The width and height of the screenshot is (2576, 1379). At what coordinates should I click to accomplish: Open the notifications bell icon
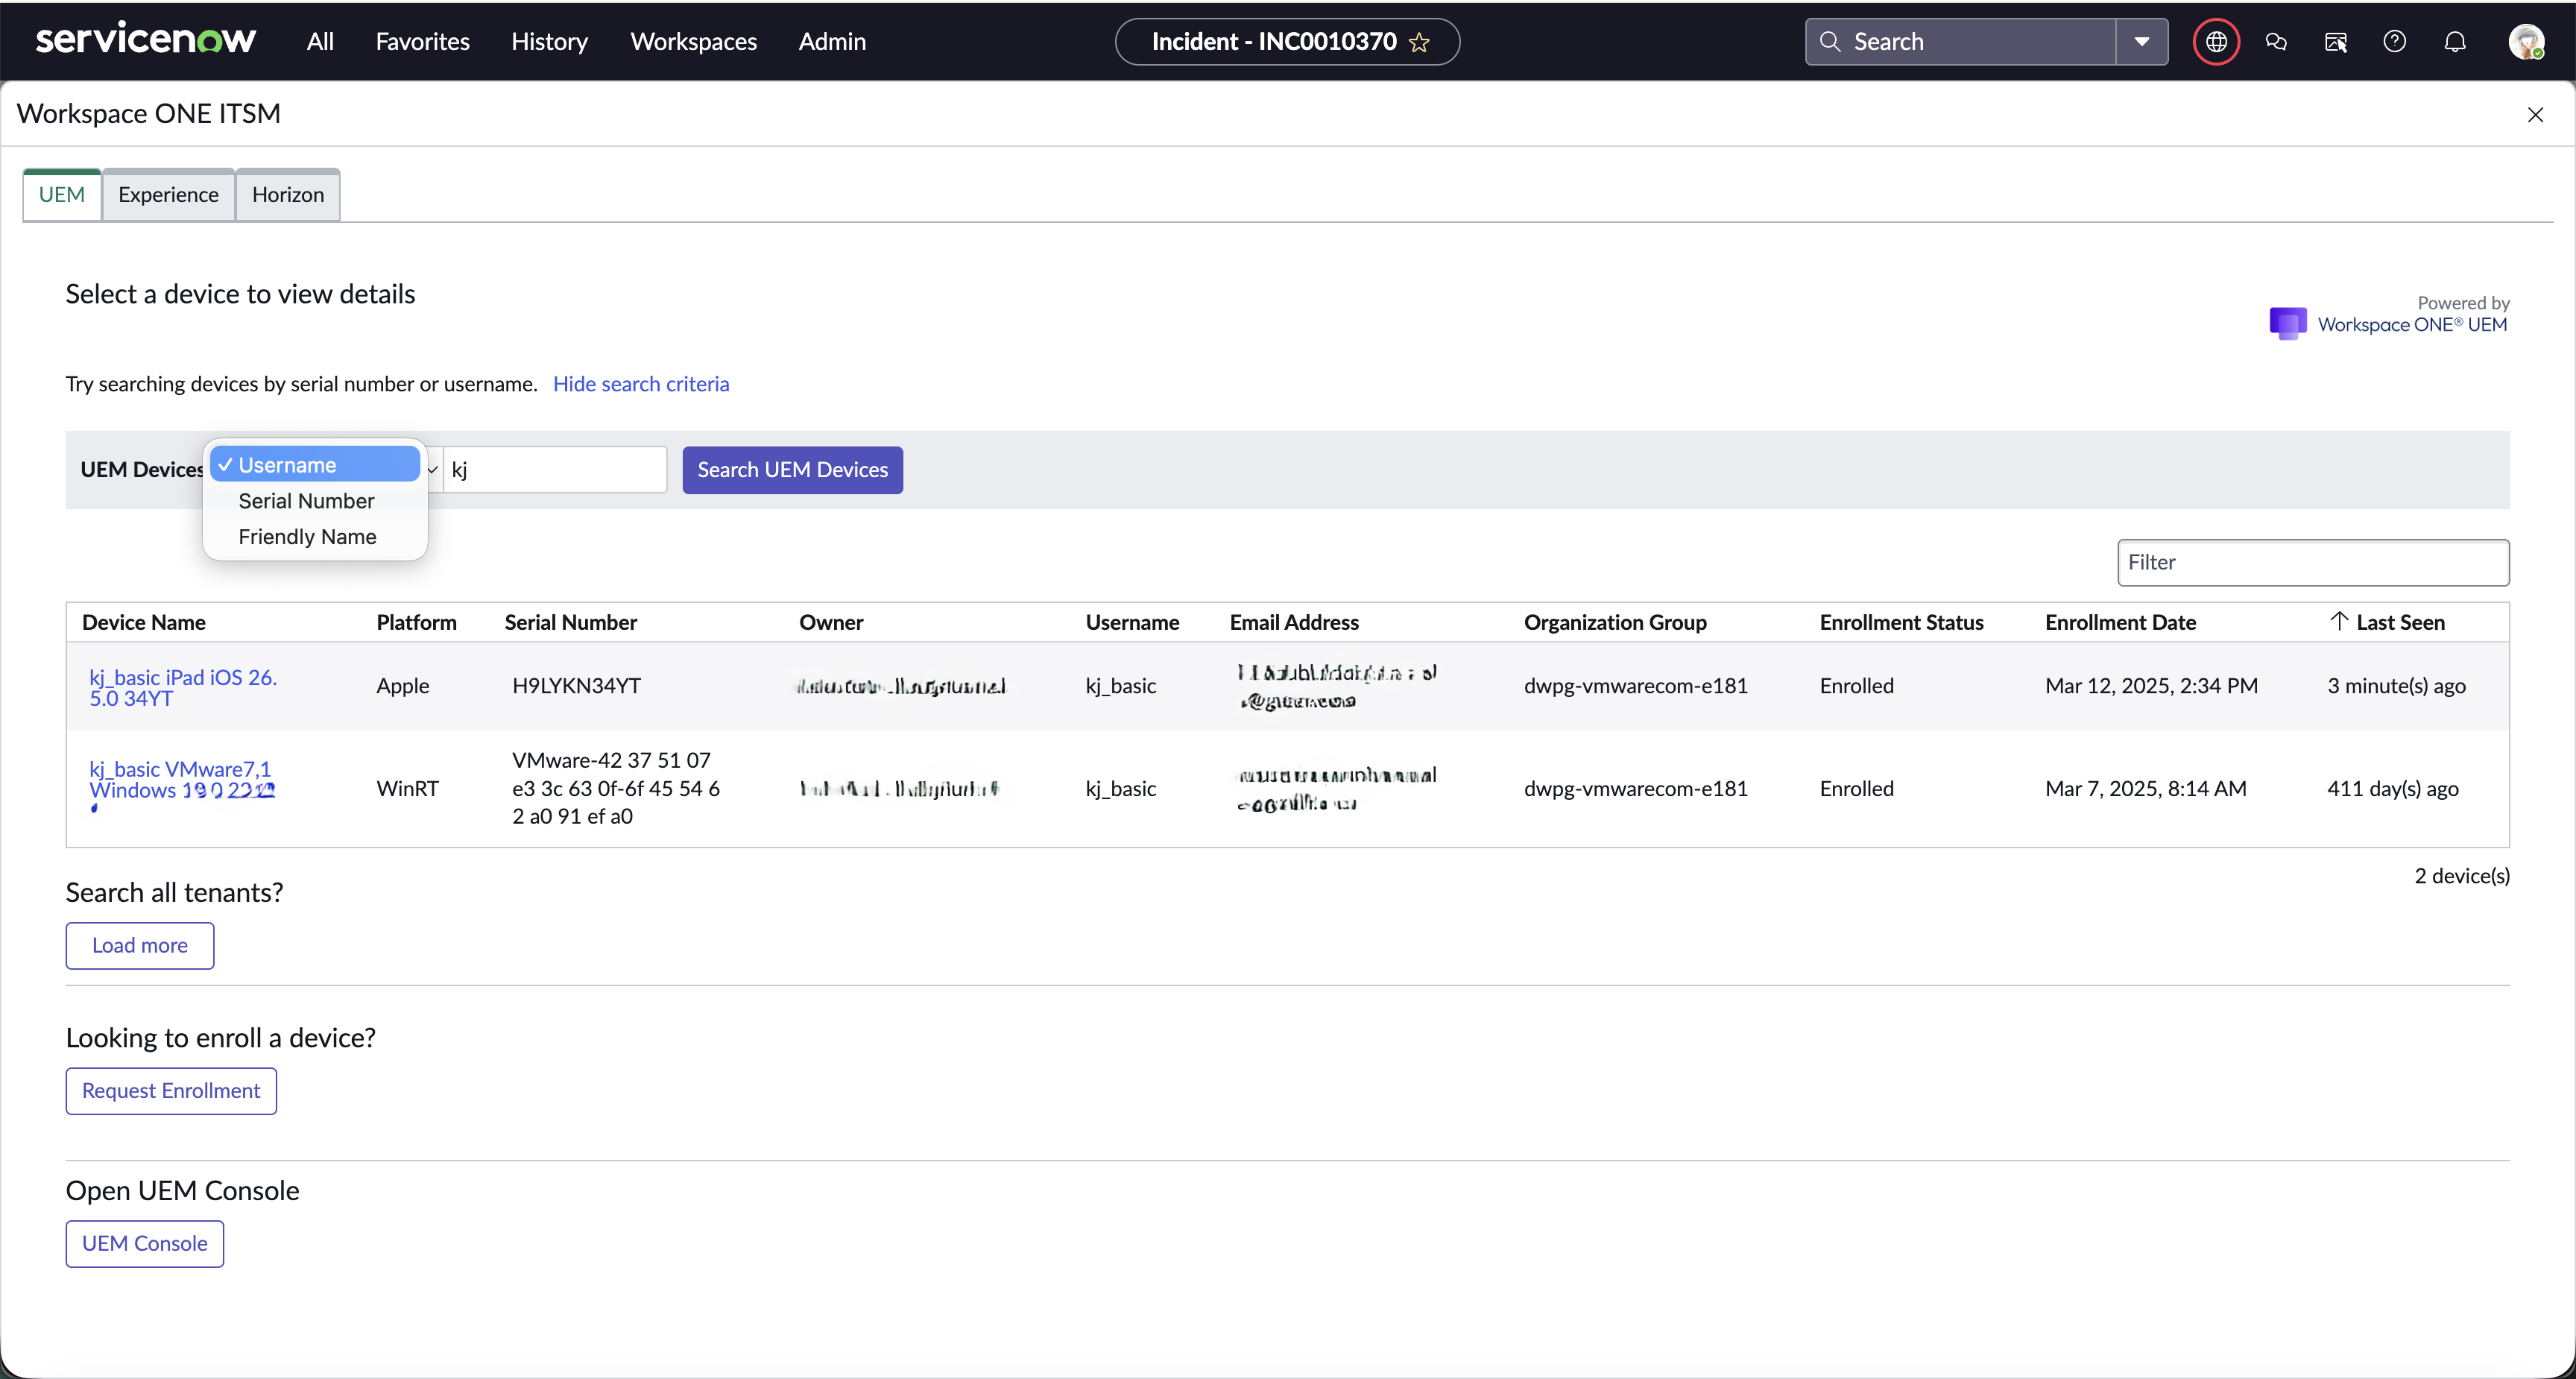(2455, 42)
